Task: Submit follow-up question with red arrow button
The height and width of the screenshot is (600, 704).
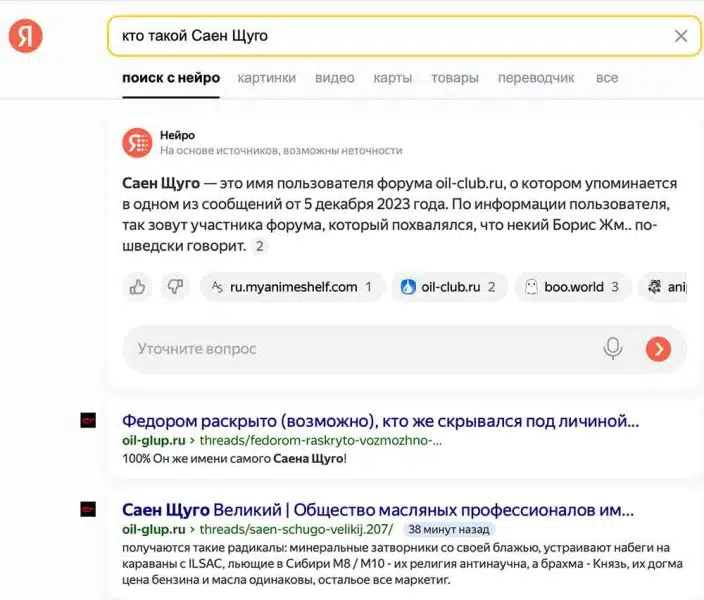Action: click(x=658, y=349)
